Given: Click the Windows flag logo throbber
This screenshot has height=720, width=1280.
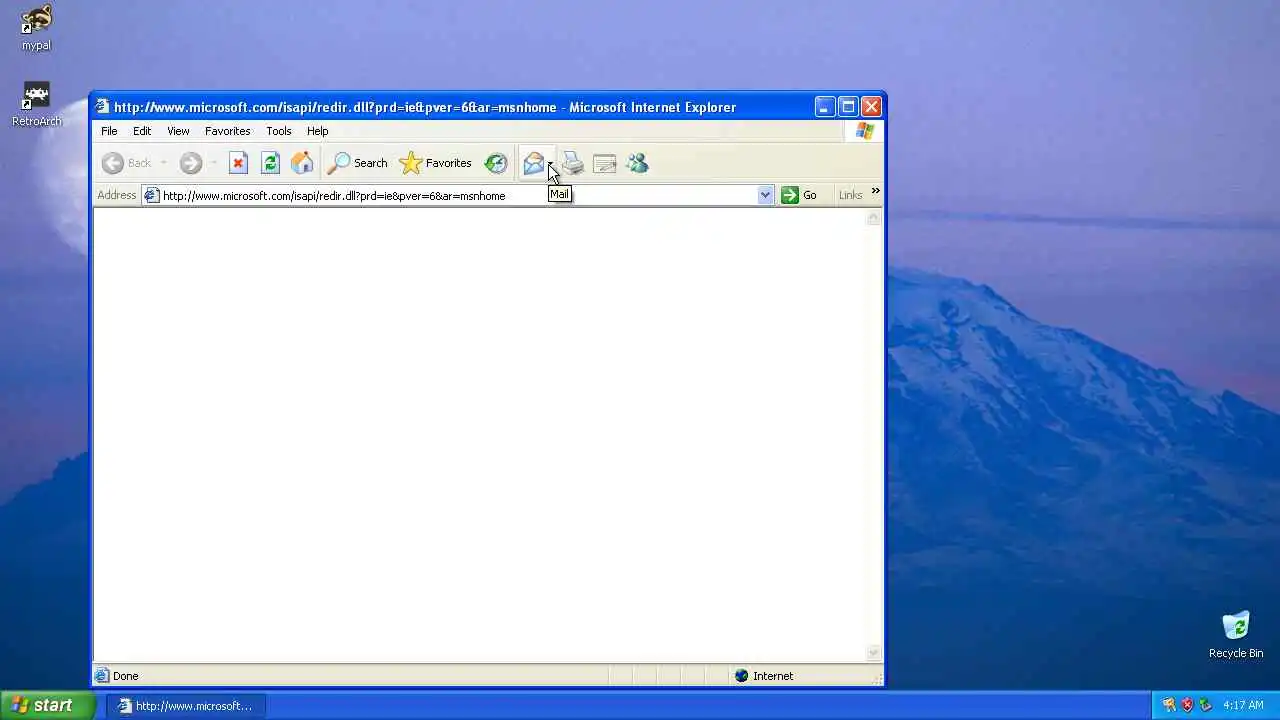Looking at the screenshot, I should [x=865, y=131].
